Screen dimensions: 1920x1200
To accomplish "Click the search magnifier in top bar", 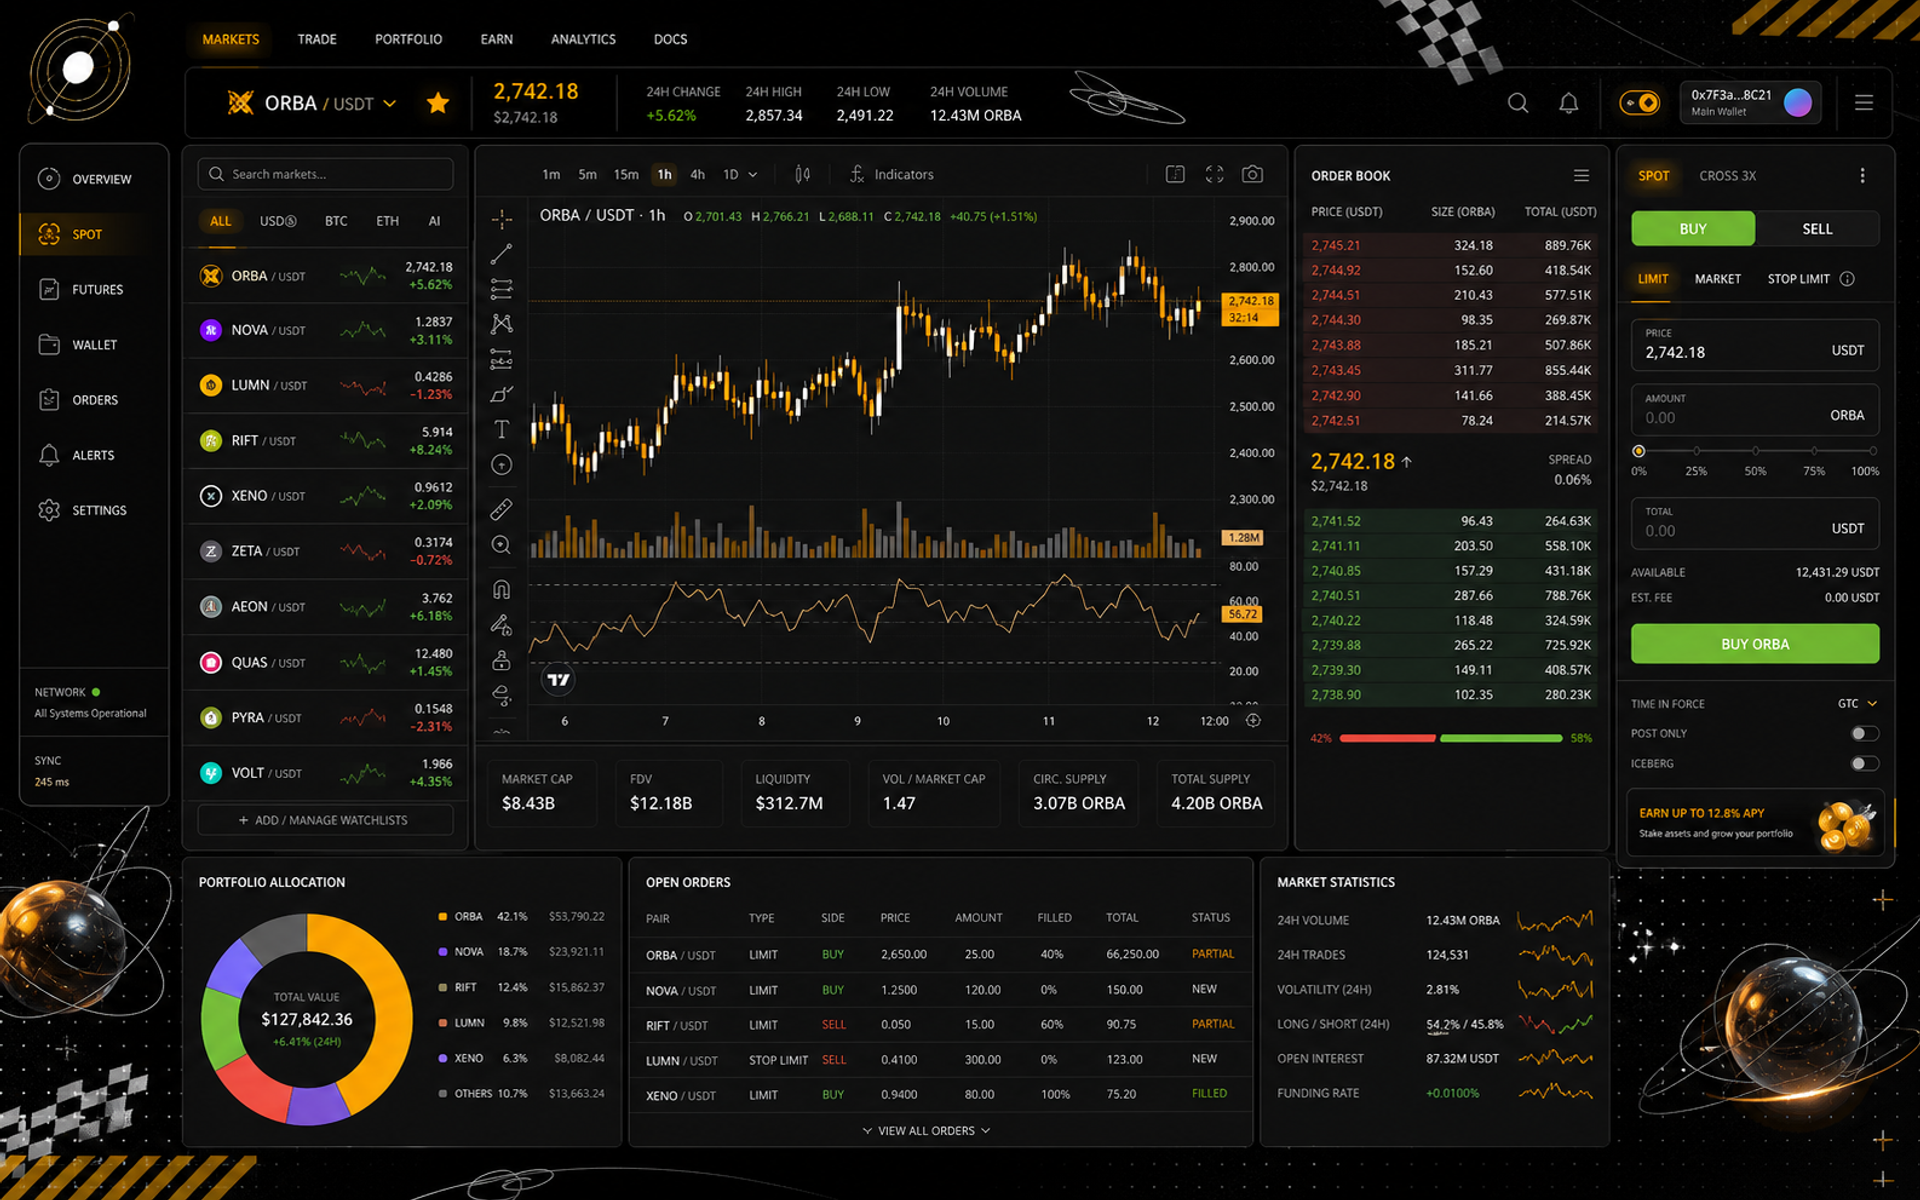I will coord(1518,103).
